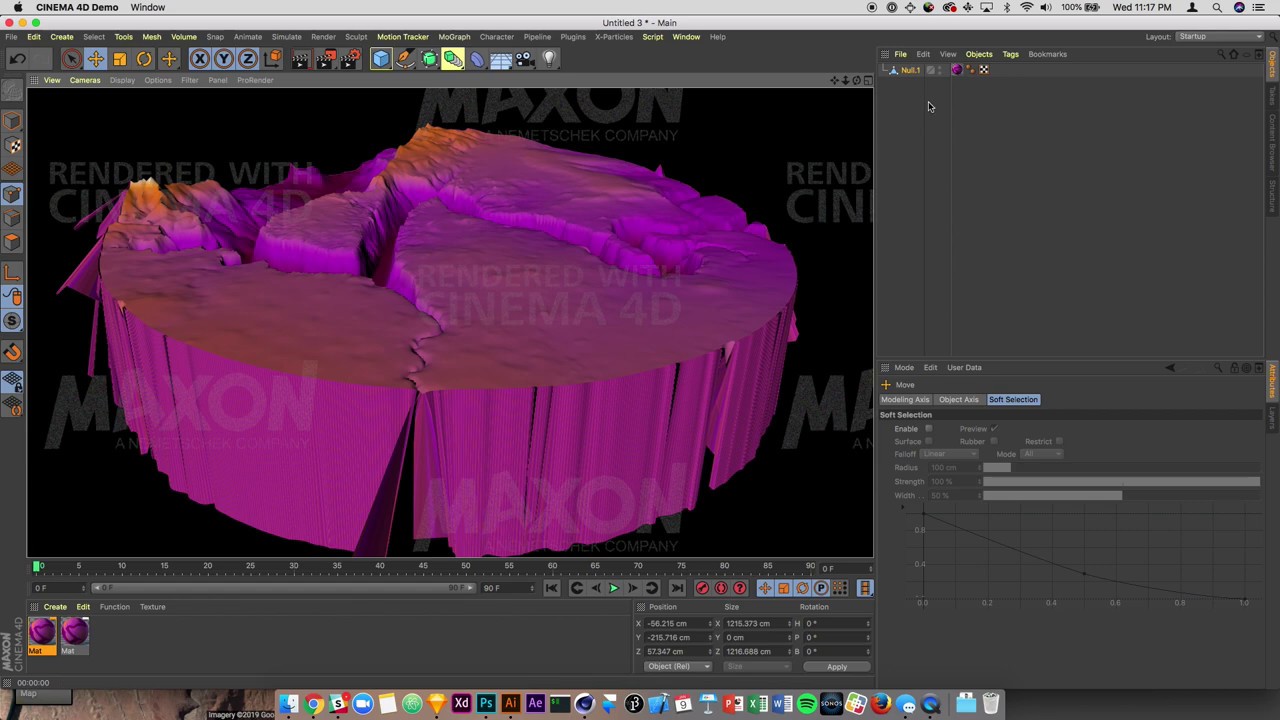Click the Apply button
The height and width of the screenshot is (720, 1280).
click(x=837, y=667)
